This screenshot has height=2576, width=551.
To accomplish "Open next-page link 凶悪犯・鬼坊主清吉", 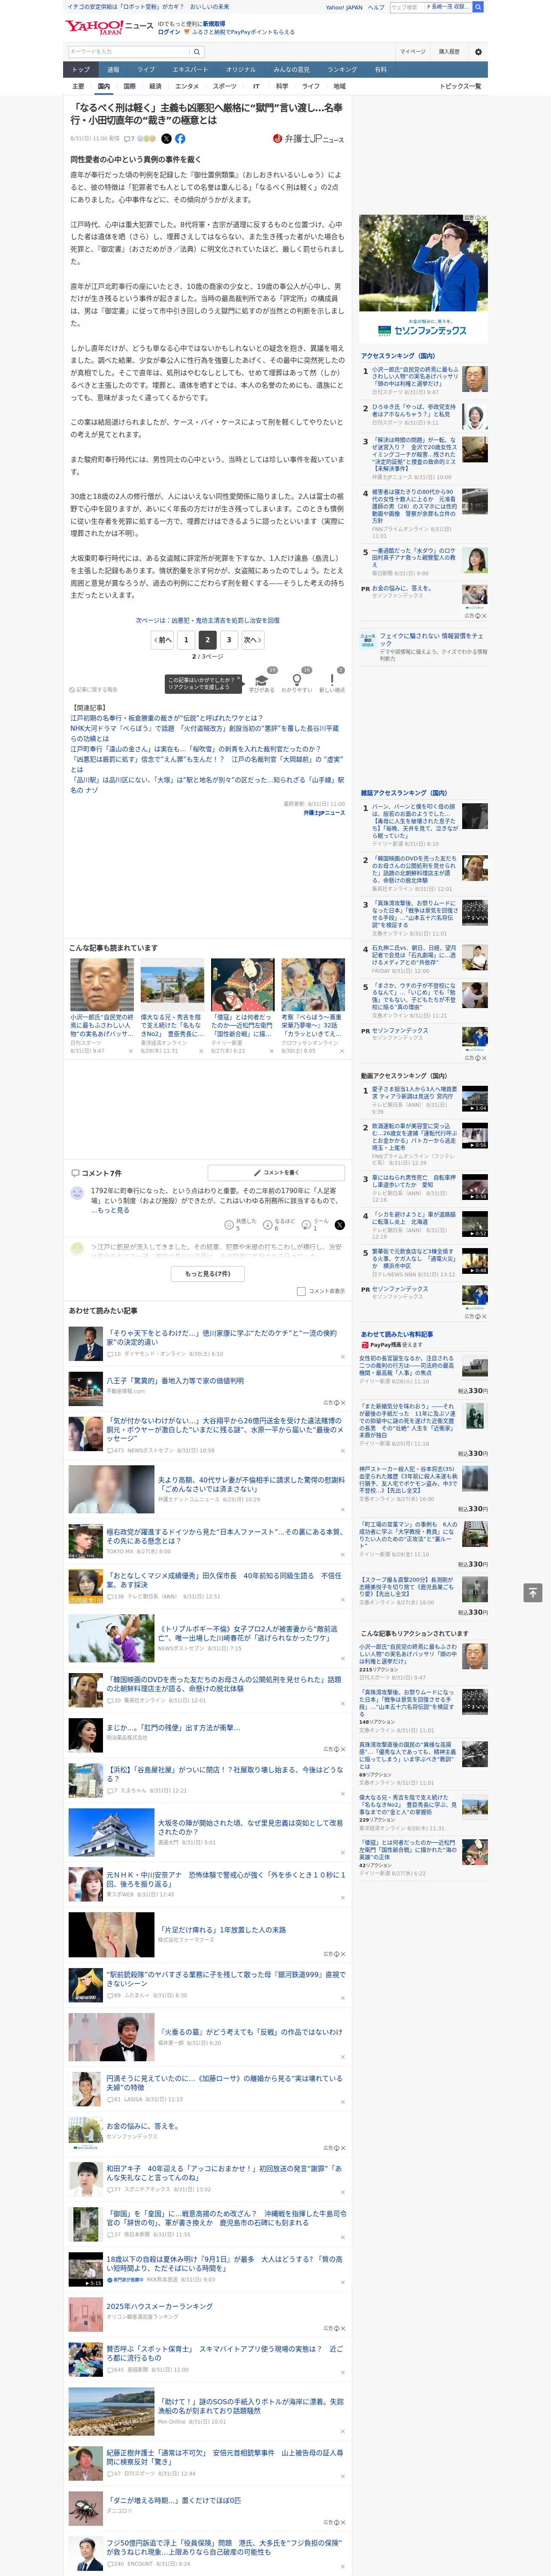I will 208,621.
